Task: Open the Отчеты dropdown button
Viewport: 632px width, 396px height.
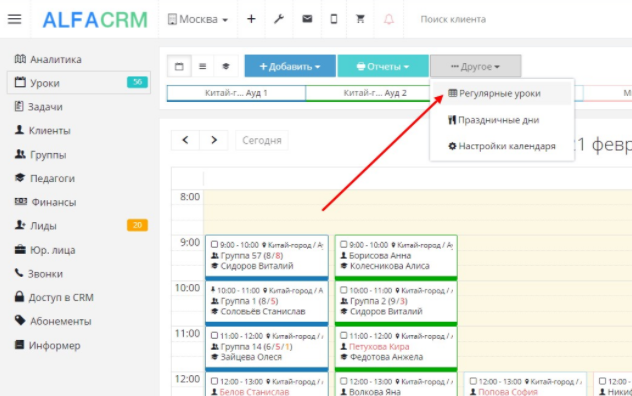Action: 383,66
